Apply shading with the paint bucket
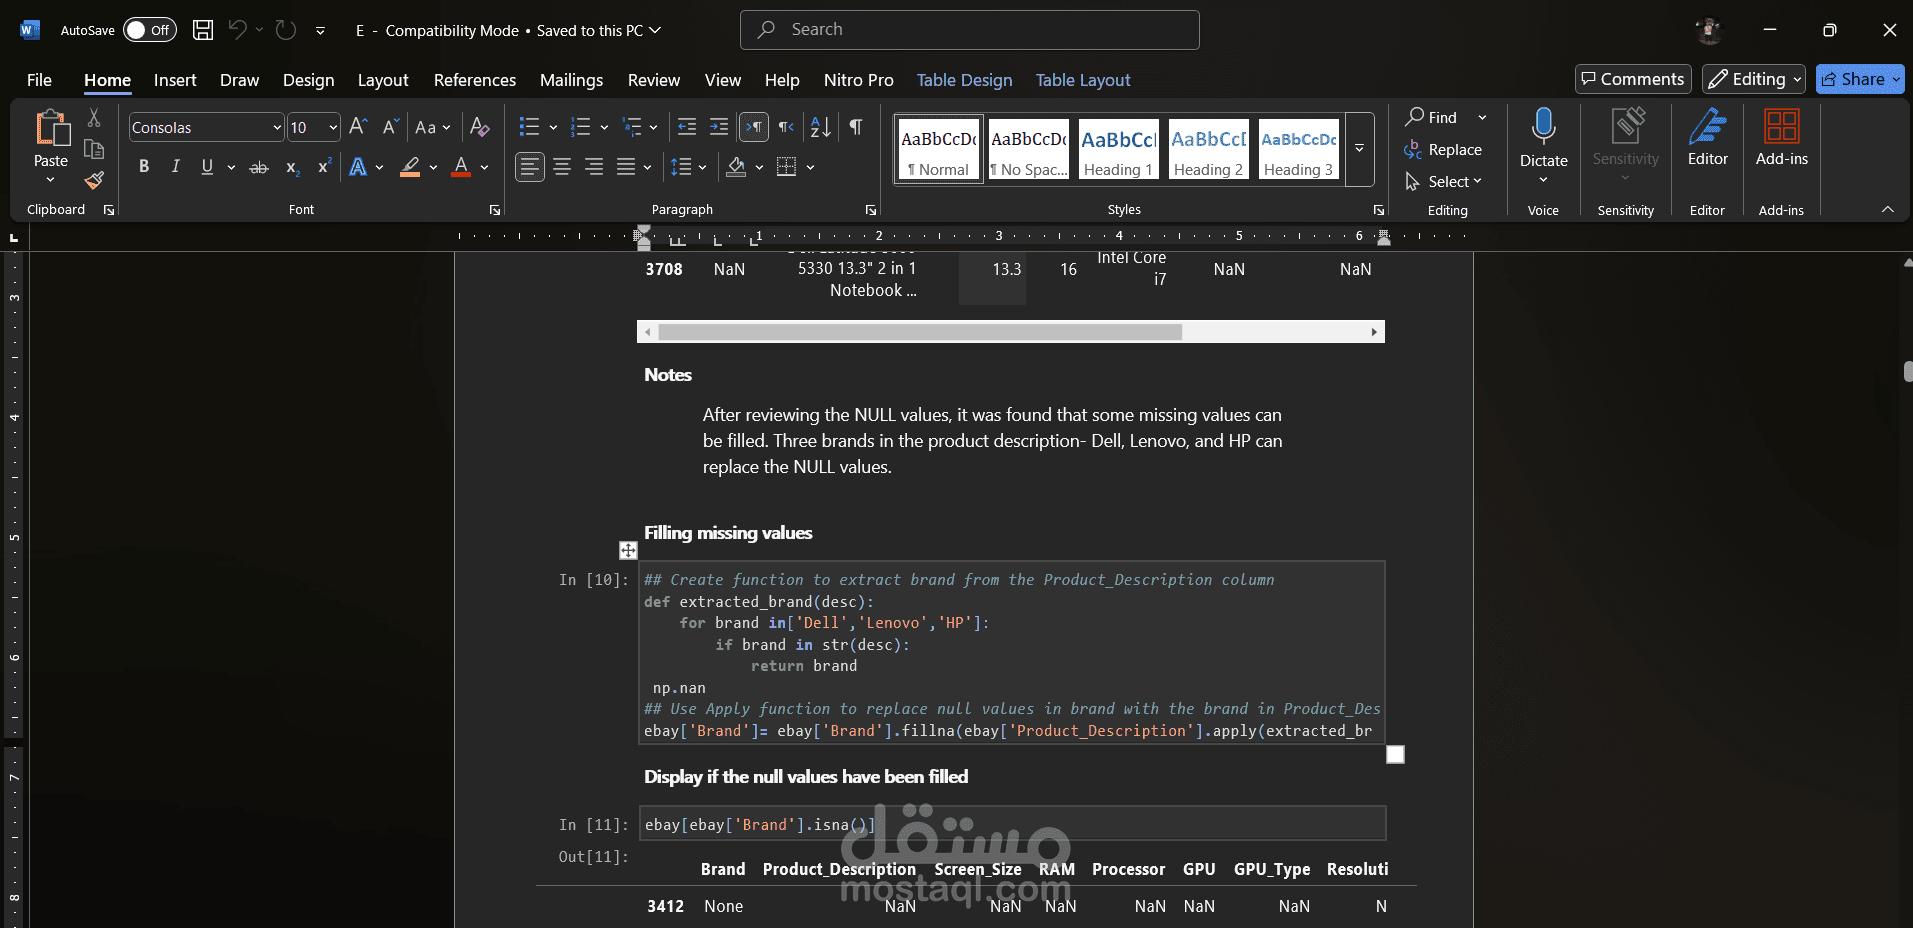 pyautogui.click(x=736, y=167)
